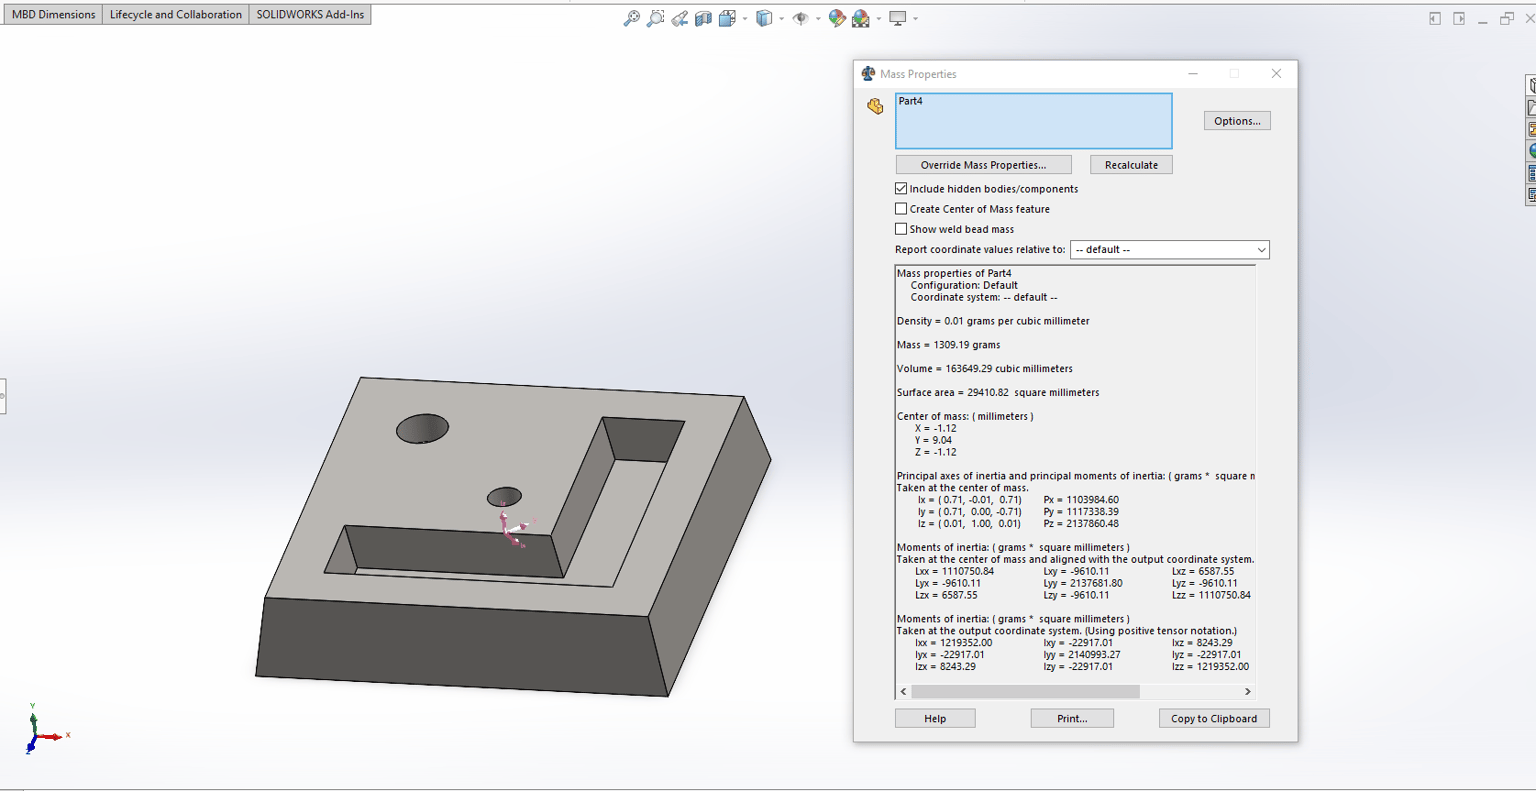
Task: Click the Previous View icon
Action: (680, 18)
